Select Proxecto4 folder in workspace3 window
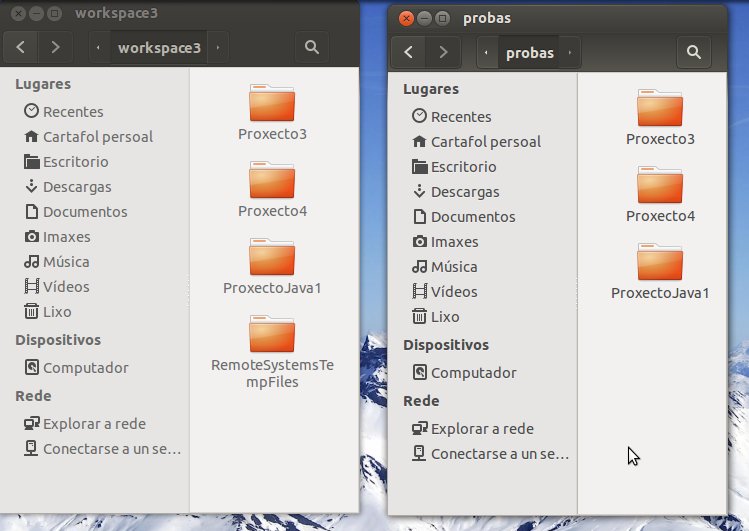 [272, 190]
